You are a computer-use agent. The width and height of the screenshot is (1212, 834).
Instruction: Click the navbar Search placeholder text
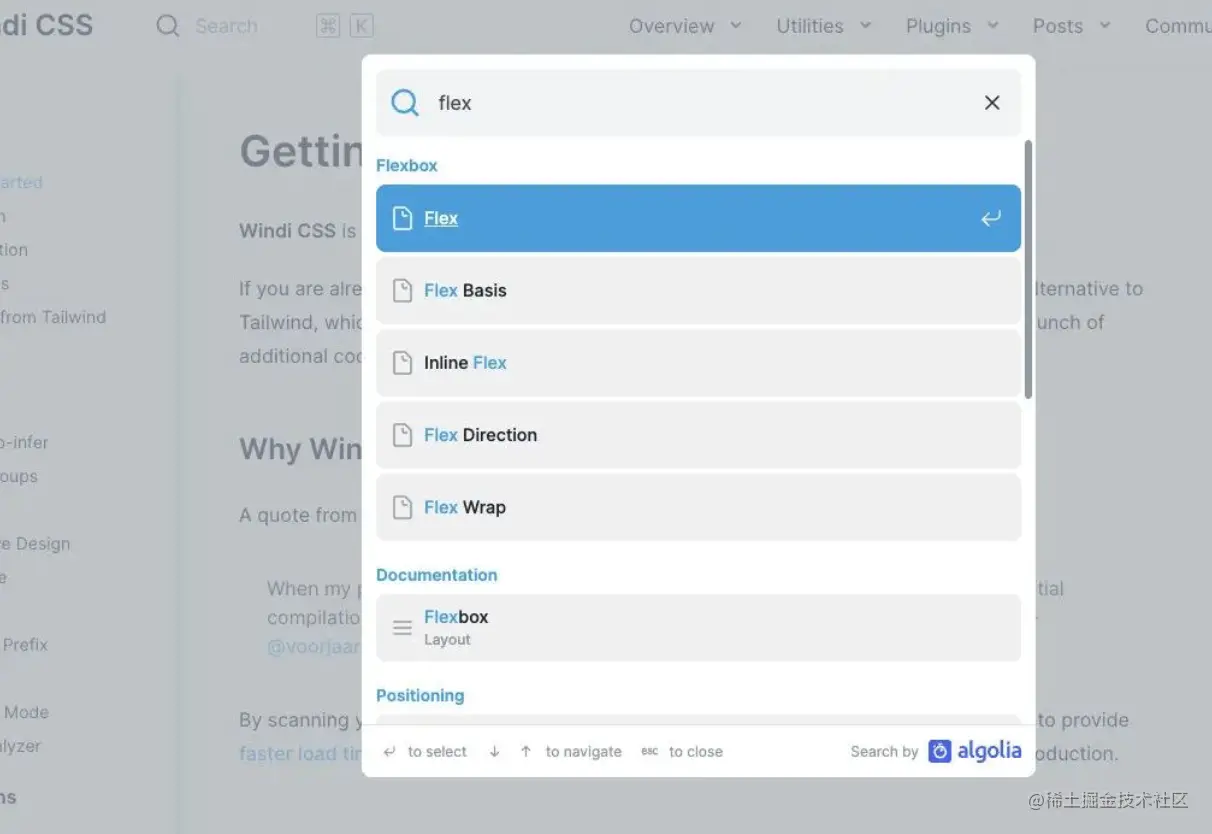(226, 26)
